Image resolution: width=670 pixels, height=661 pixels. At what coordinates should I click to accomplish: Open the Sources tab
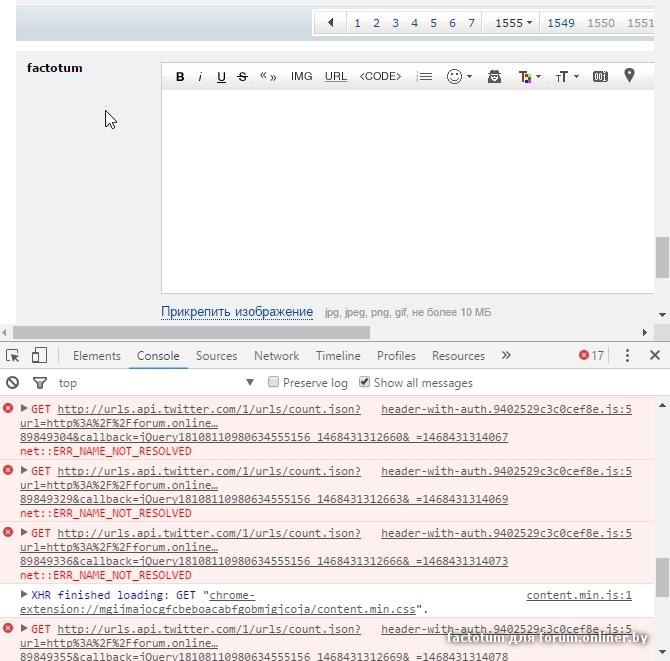tap(216, 356)
